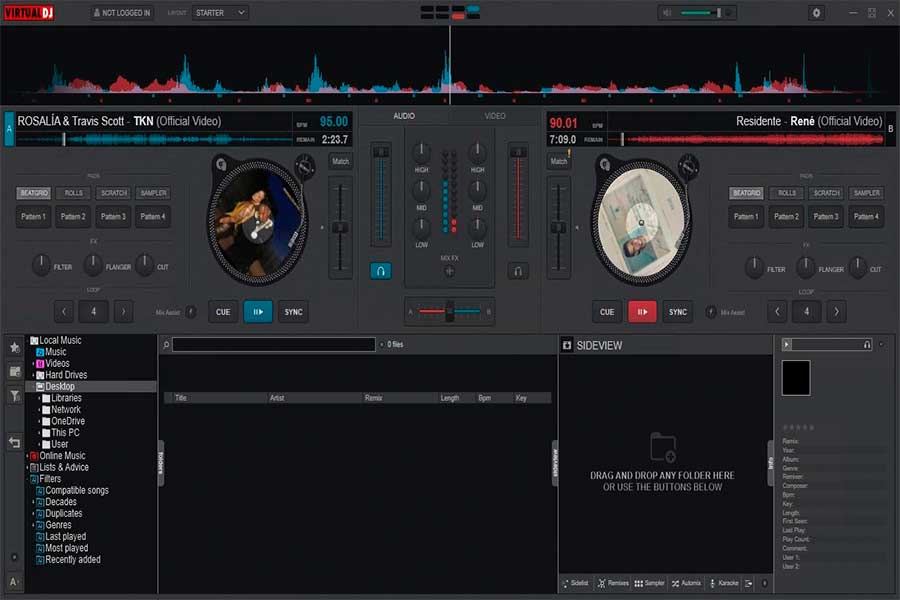Image resolution: width=900 pixels, height=600 pixels.
Task: Click the back arrow icon in the sidebar
Action: click(14, 443)
